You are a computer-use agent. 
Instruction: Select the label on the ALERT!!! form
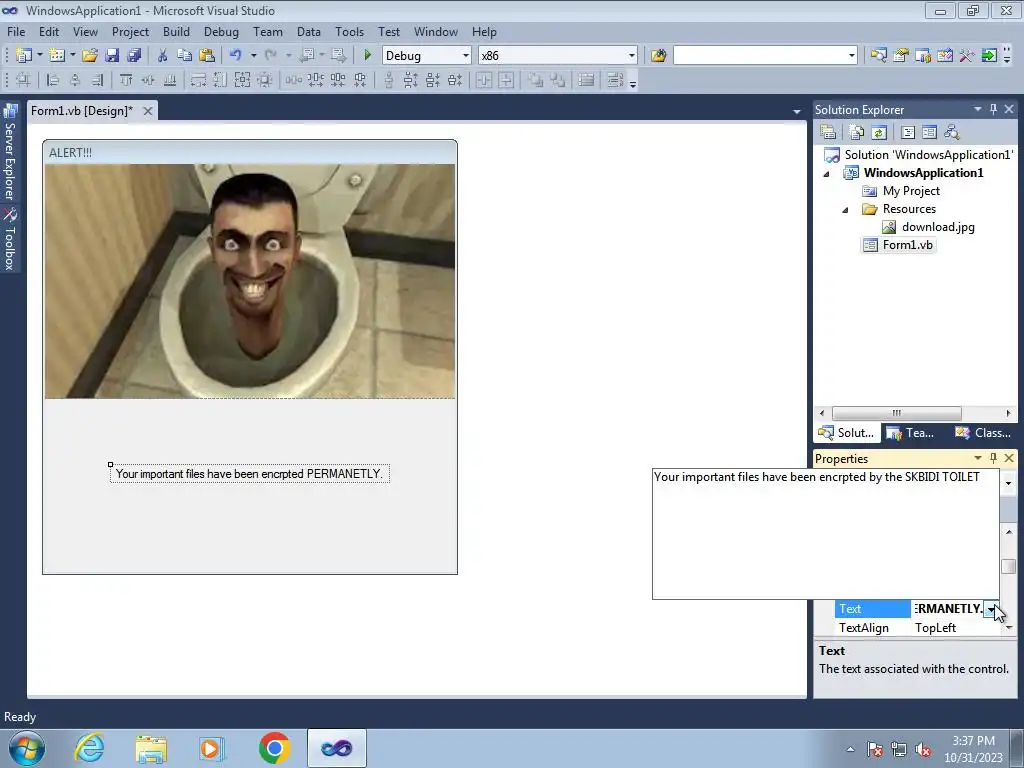click(x=249, y=473)
